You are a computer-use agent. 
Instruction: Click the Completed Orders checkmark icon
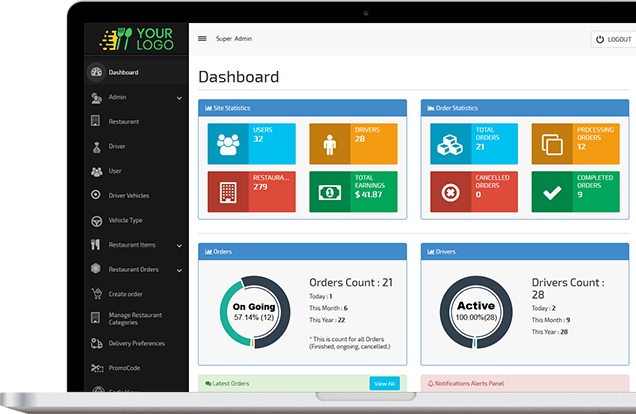552,193
